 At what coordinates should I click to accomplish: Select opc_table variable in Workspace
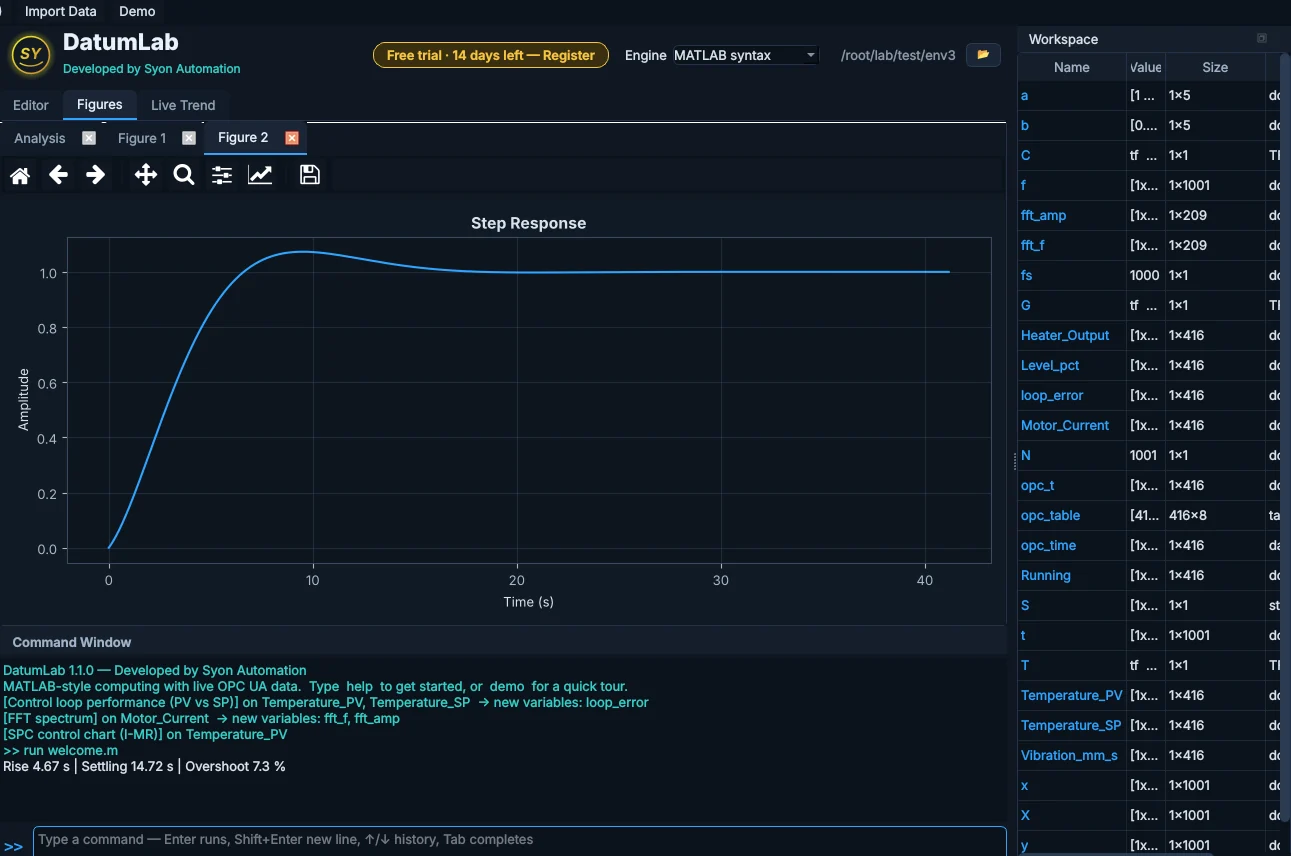pos(1050,515)
